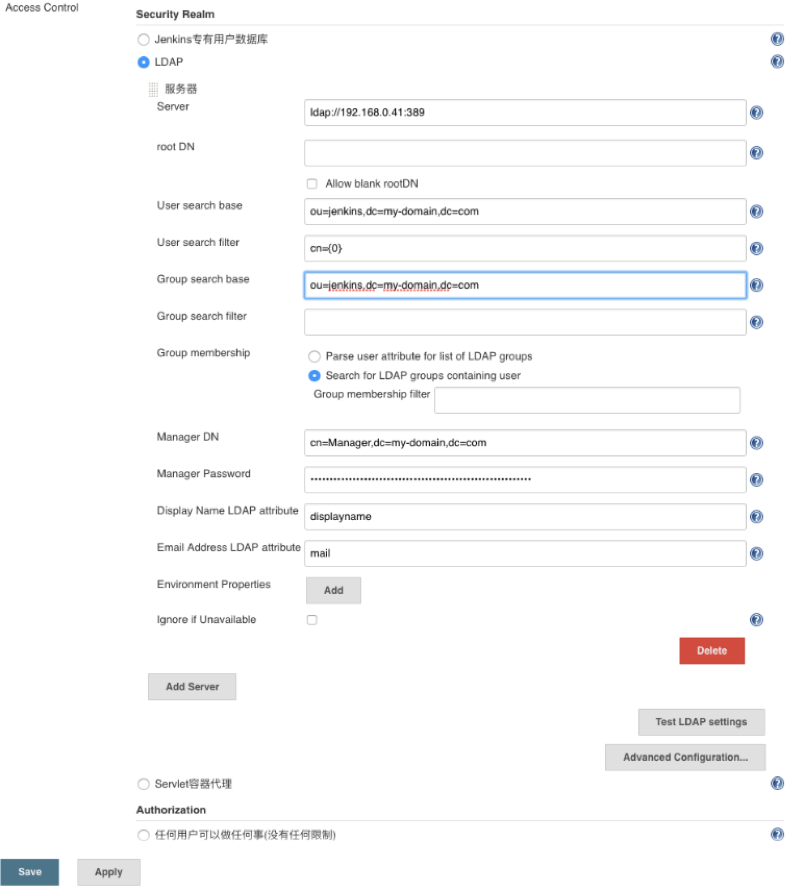Click help icon next to Server field
Viewport: 802px width, 889px height.
pyautogui.click(x=756, y=113)
